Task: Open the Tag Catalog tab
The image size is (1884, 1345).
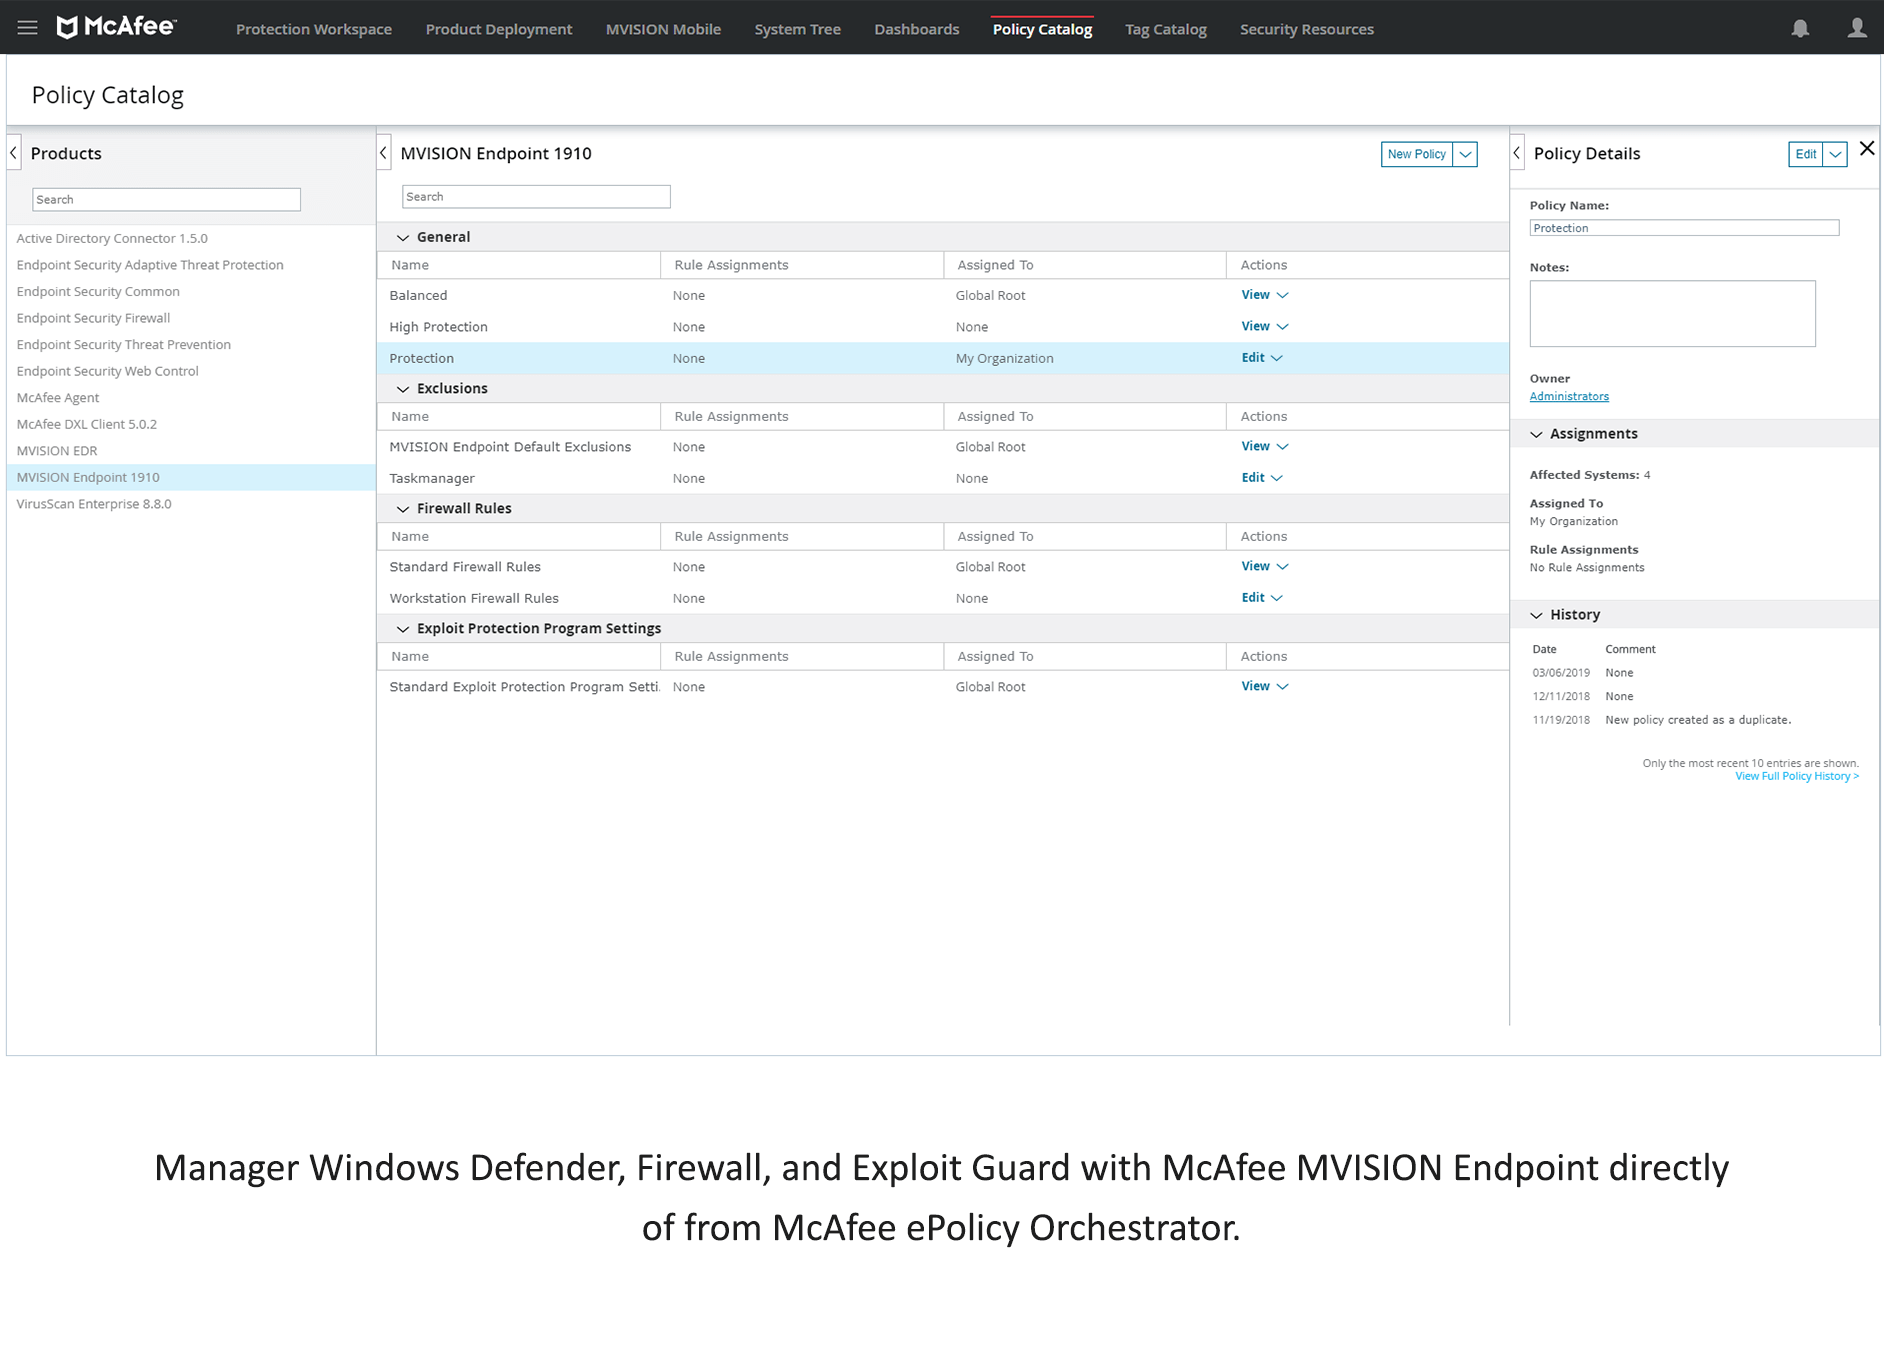Action: click(1166, 29)
